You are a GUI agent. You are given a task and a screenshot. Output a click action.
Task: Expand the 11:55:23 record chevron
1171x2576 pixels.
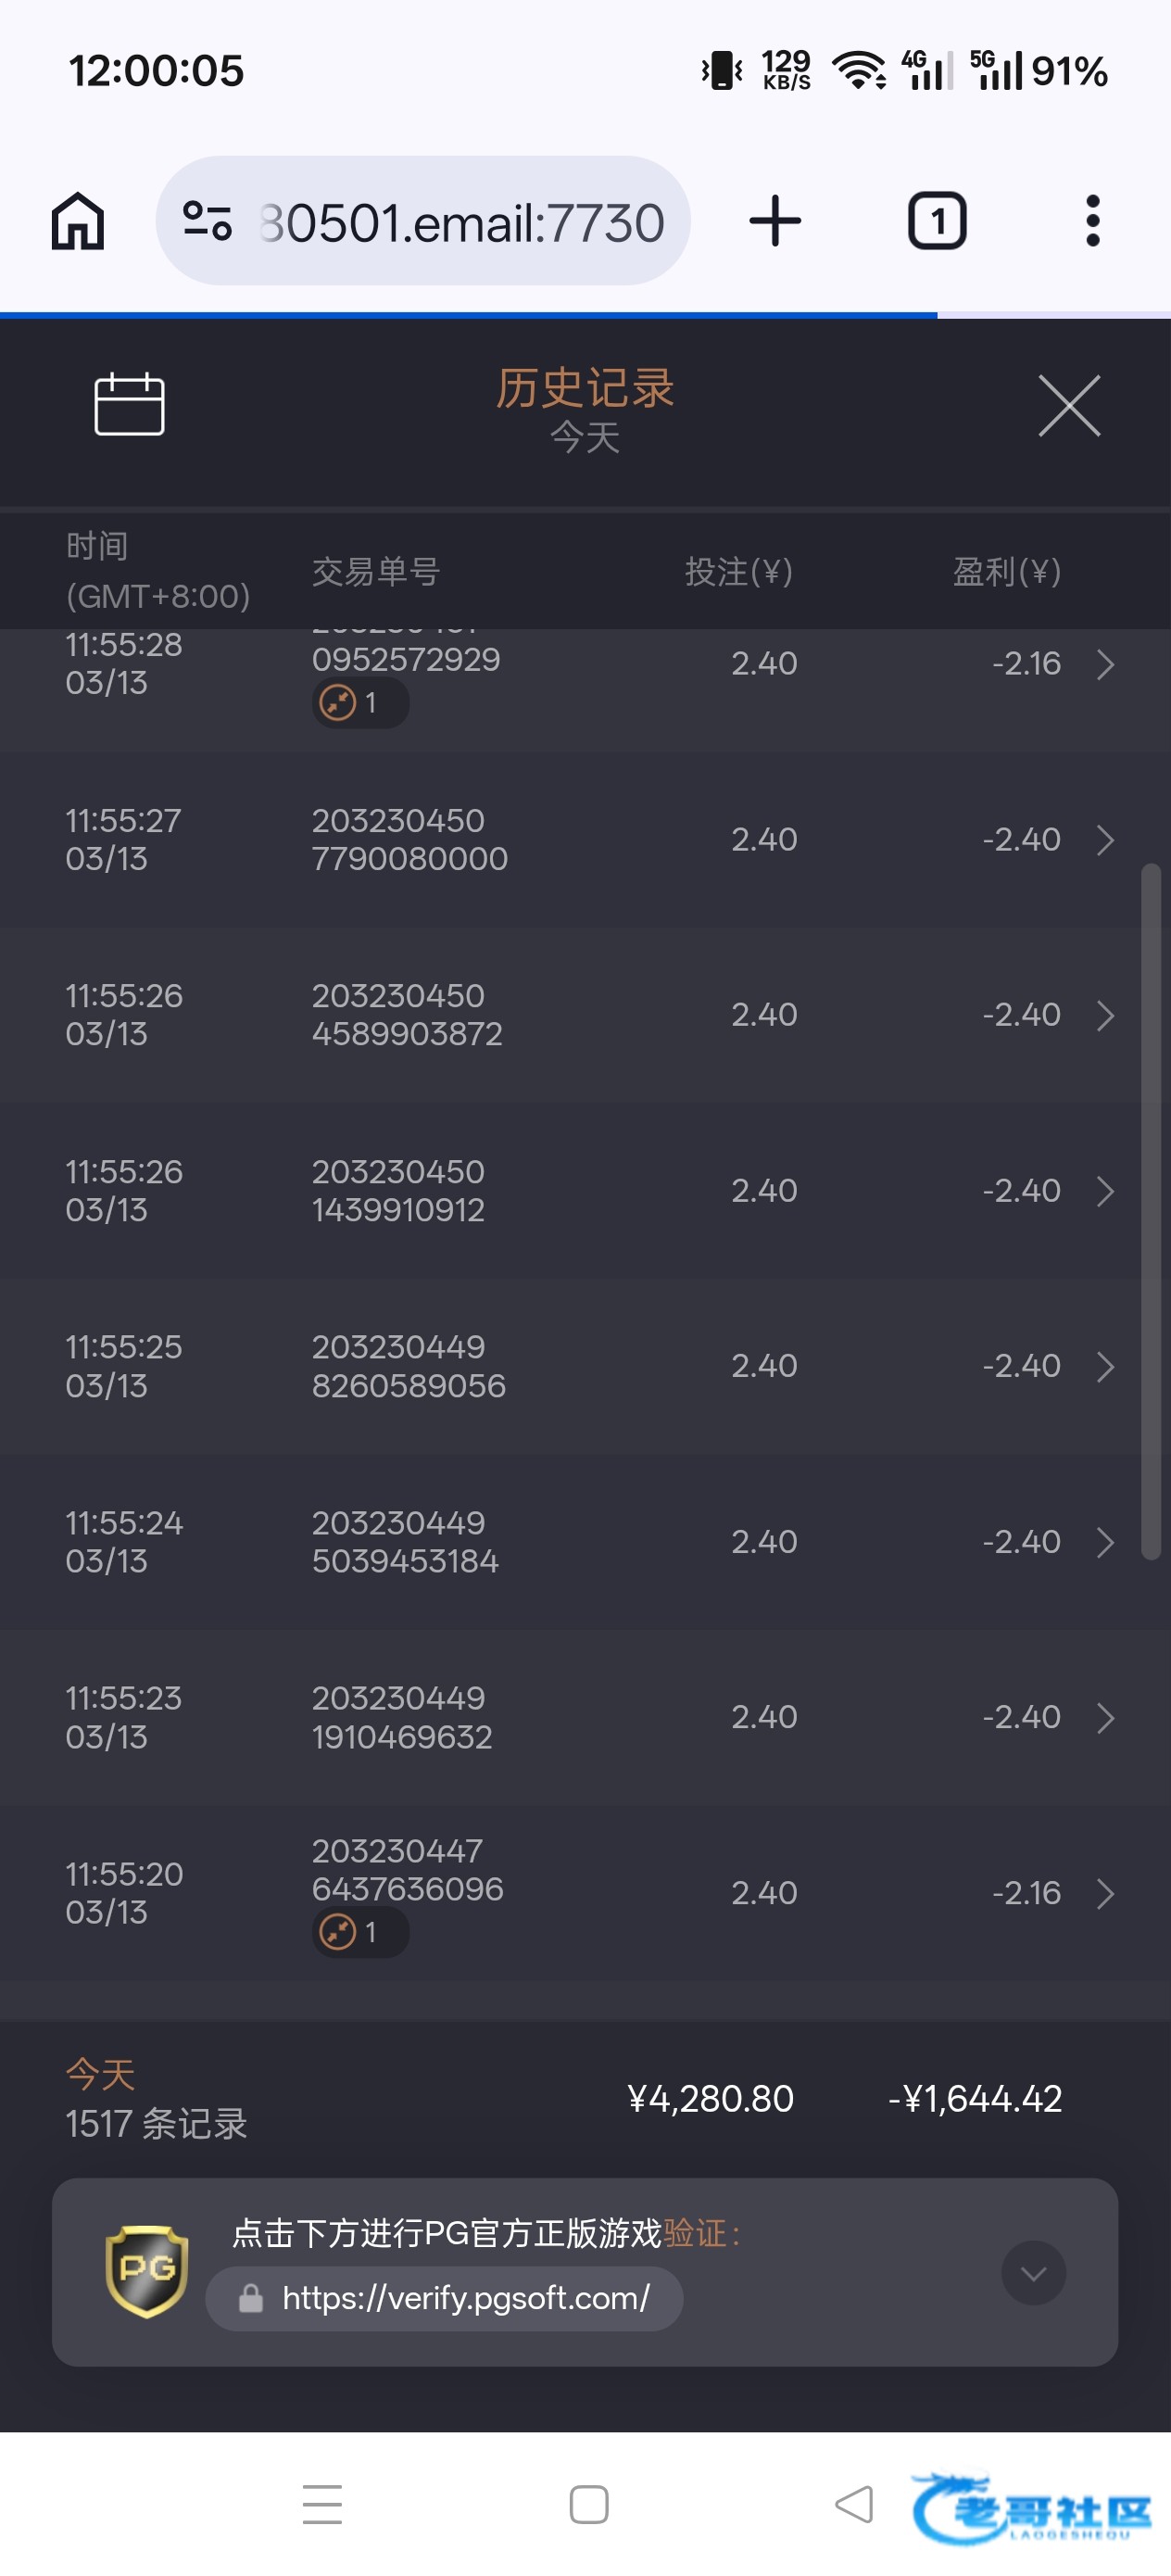point(1104,1718)
